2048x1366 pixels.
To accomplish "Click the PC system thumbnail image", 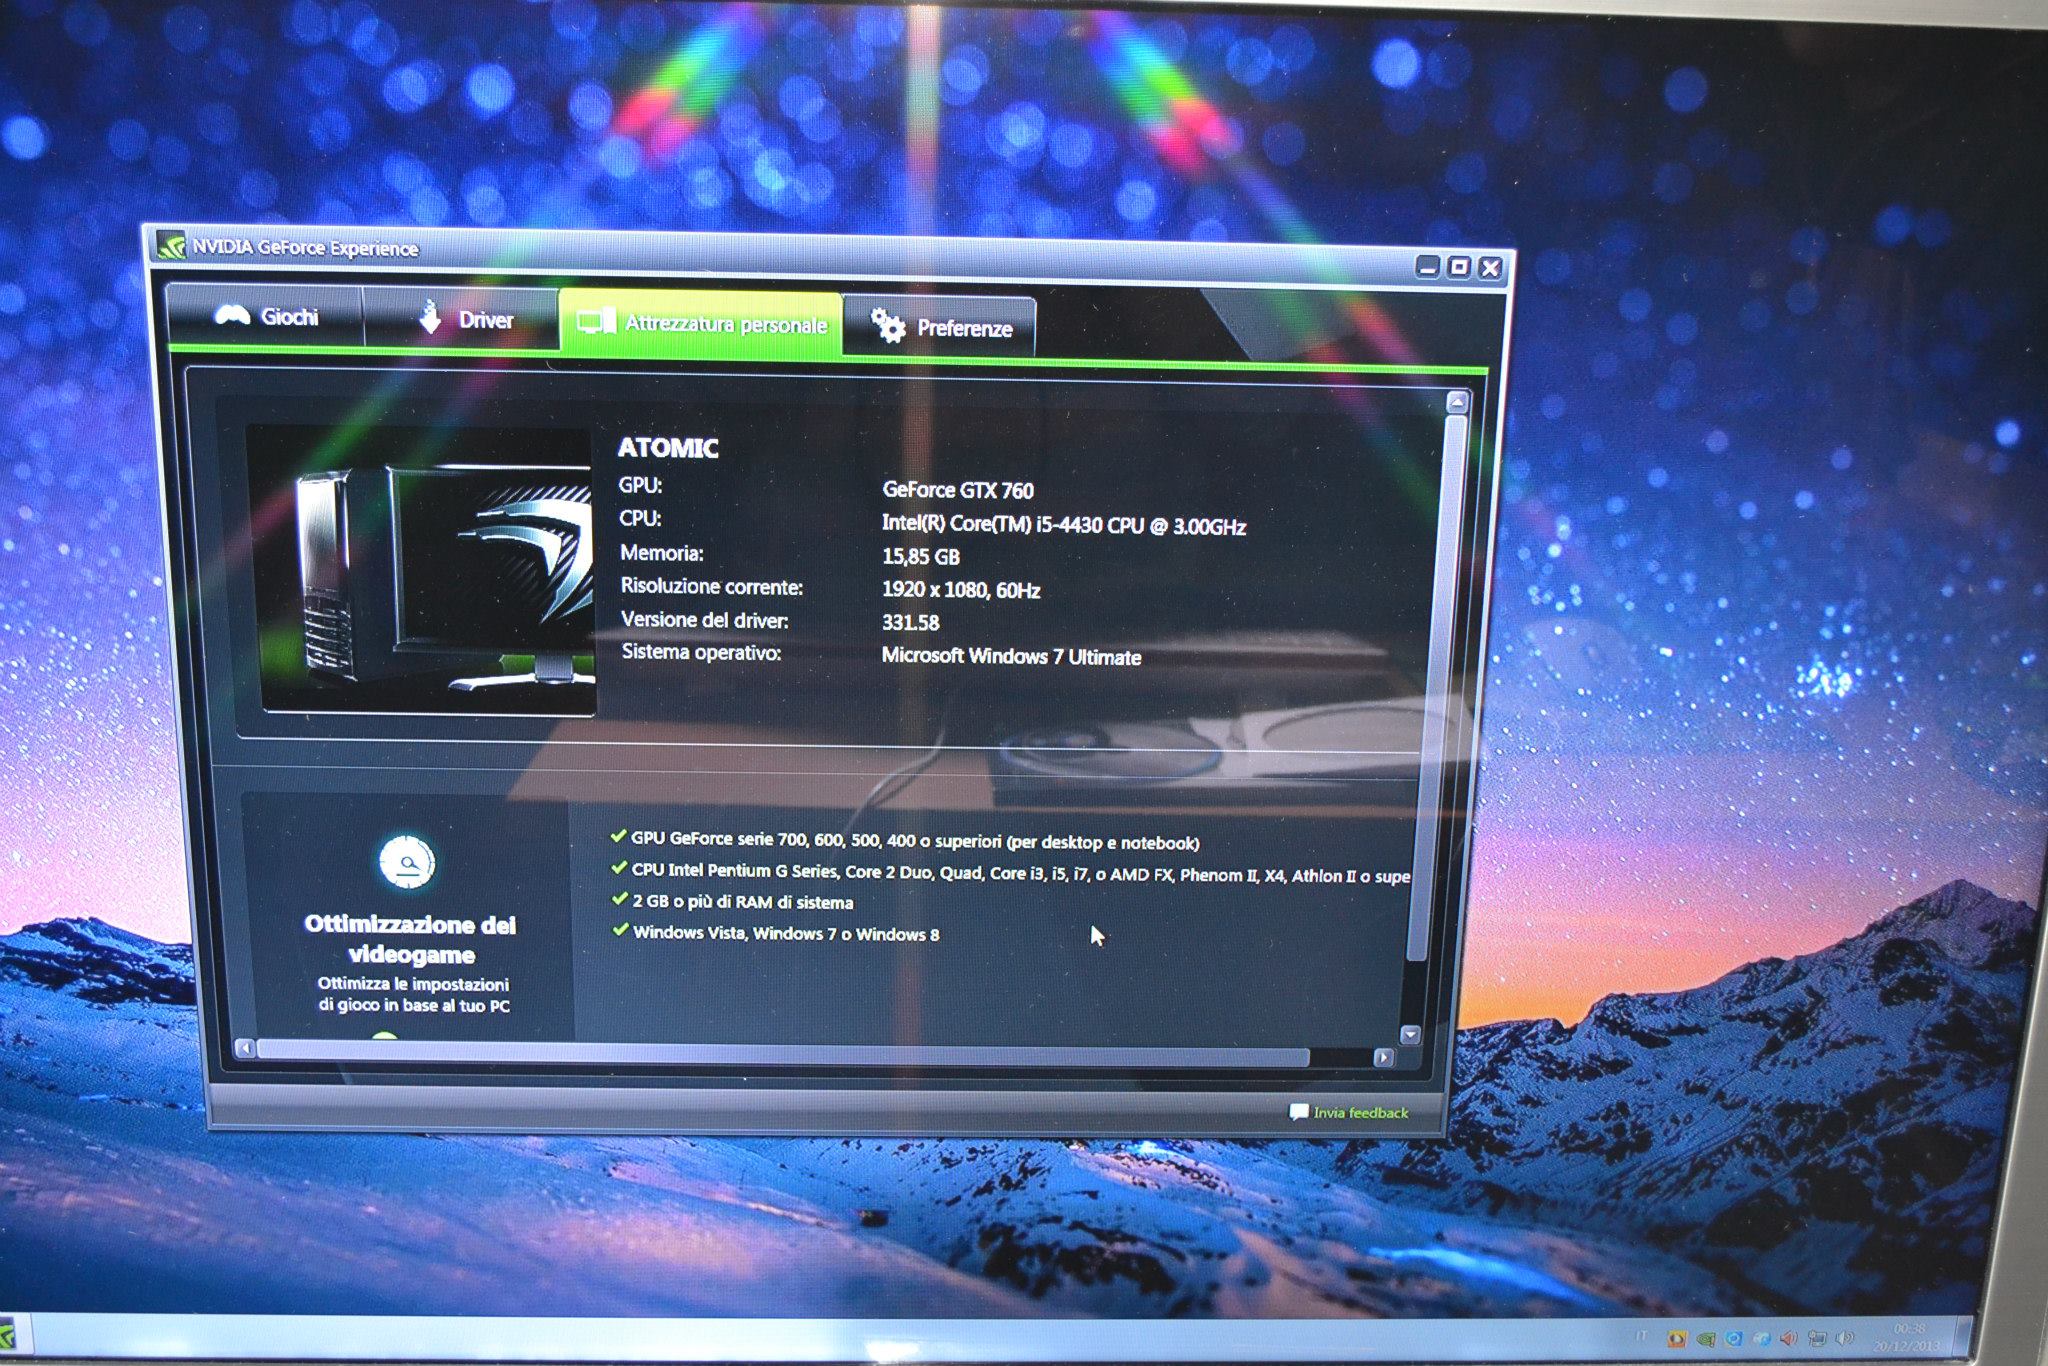I will [422, 569].
